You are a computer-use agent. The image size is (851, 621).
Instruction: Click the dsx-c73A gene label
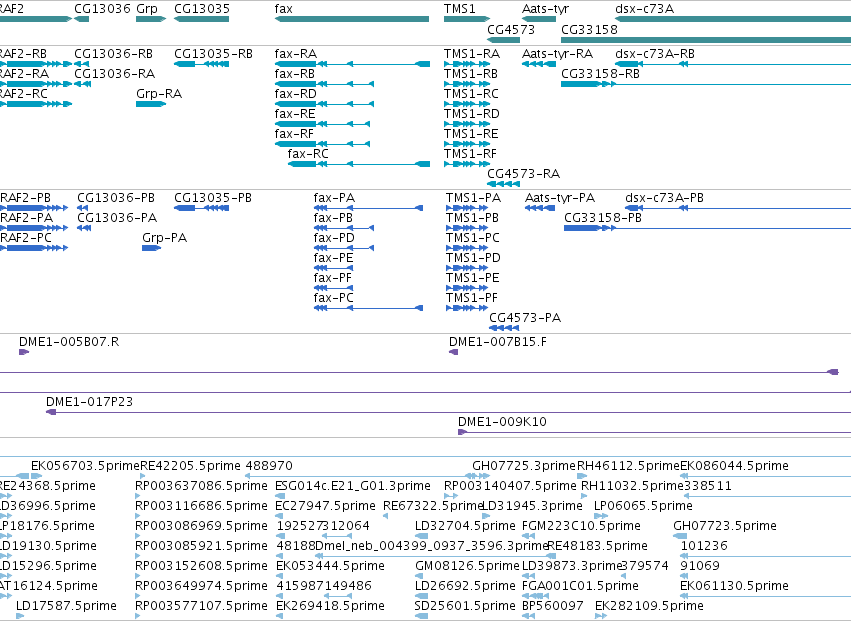tap(644, 9)
